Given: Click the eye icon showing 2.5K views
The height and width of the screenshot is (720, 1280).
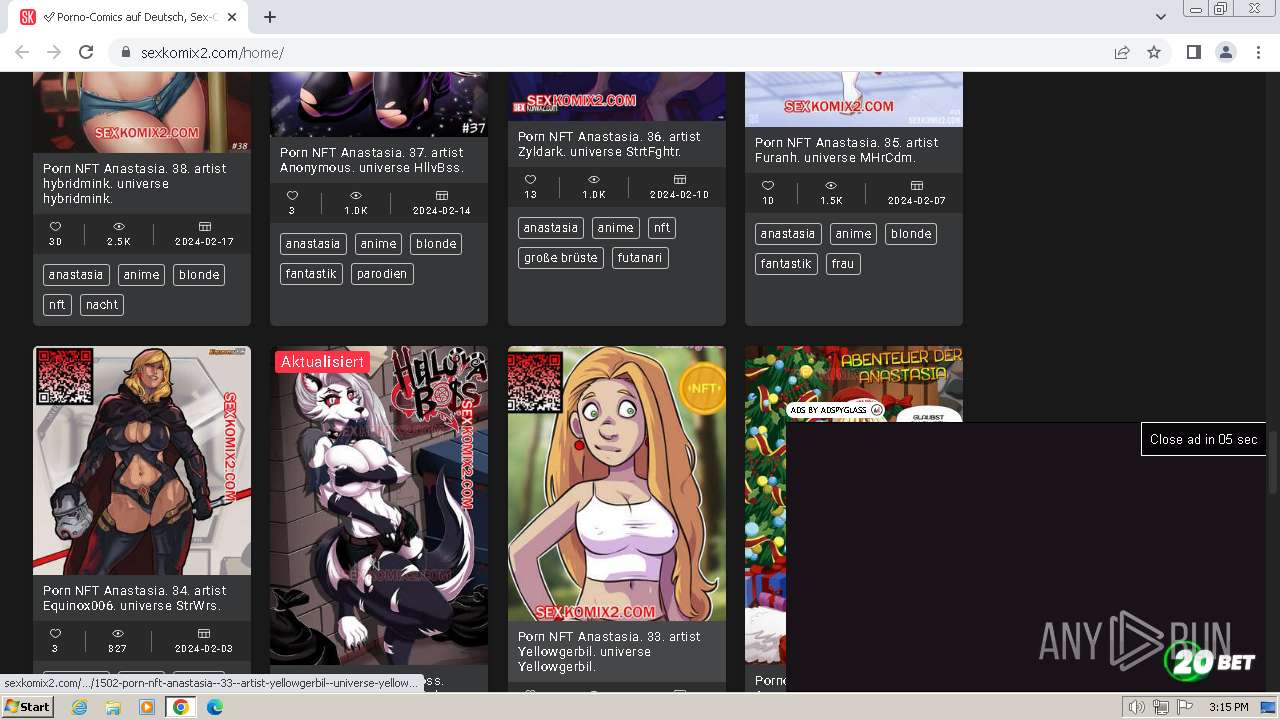Looking at the screenshot, I should (x=119, y=227).
